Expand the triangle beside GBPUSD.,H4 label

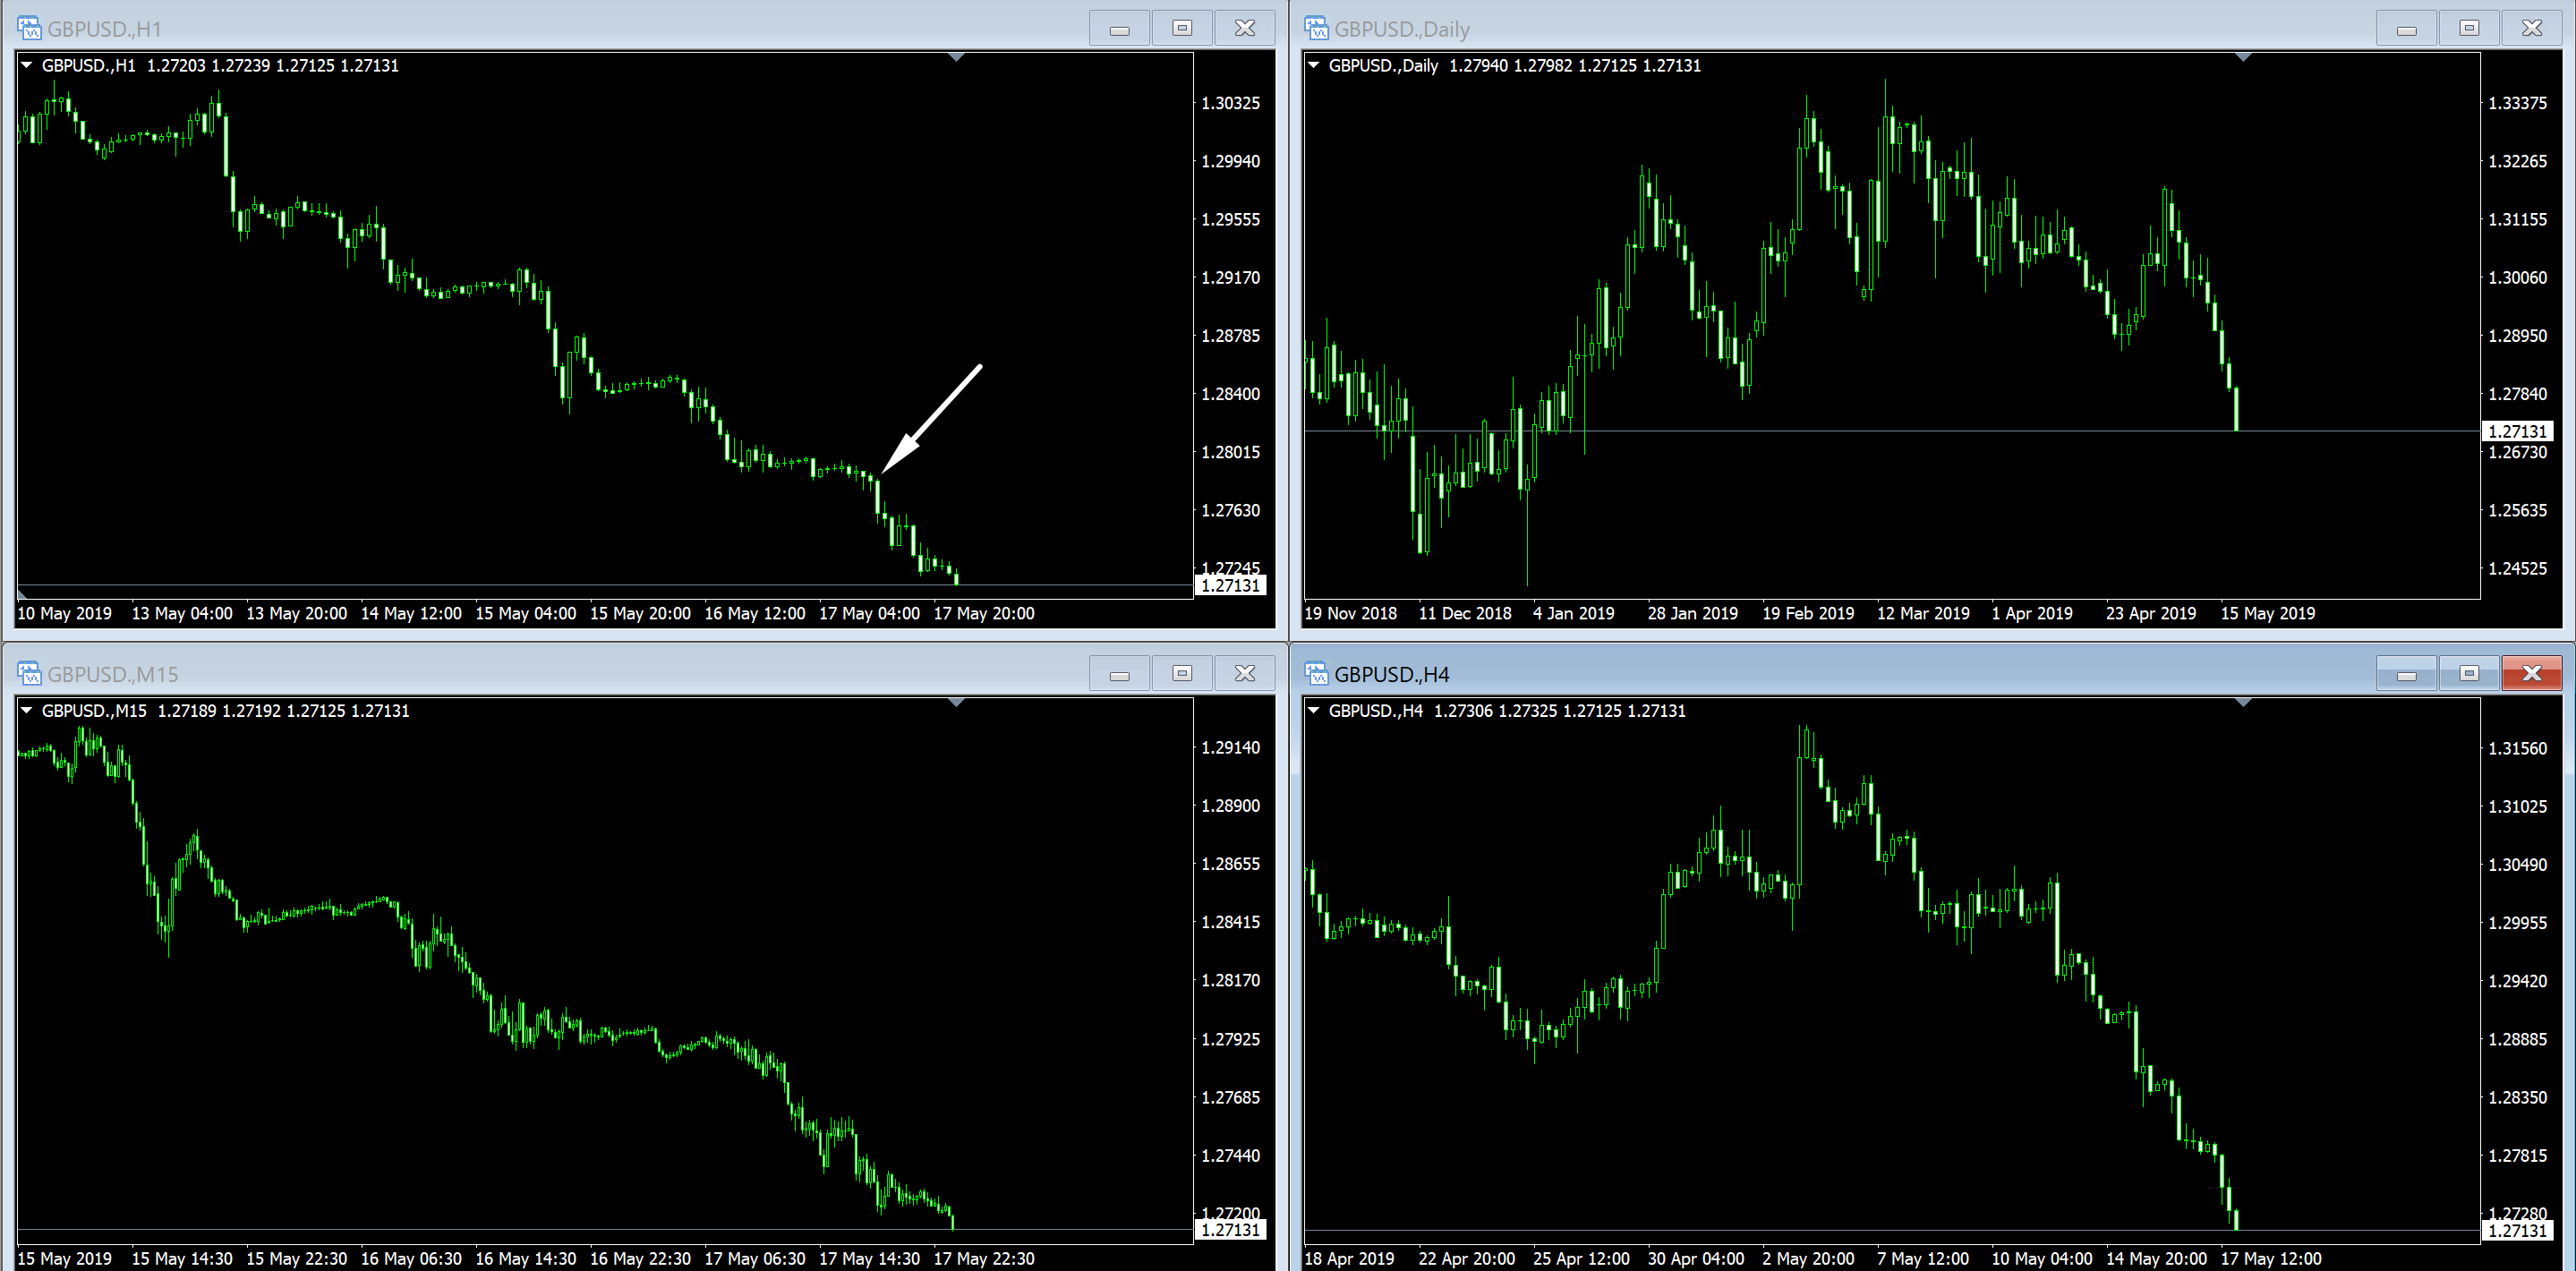[1314, 710]
